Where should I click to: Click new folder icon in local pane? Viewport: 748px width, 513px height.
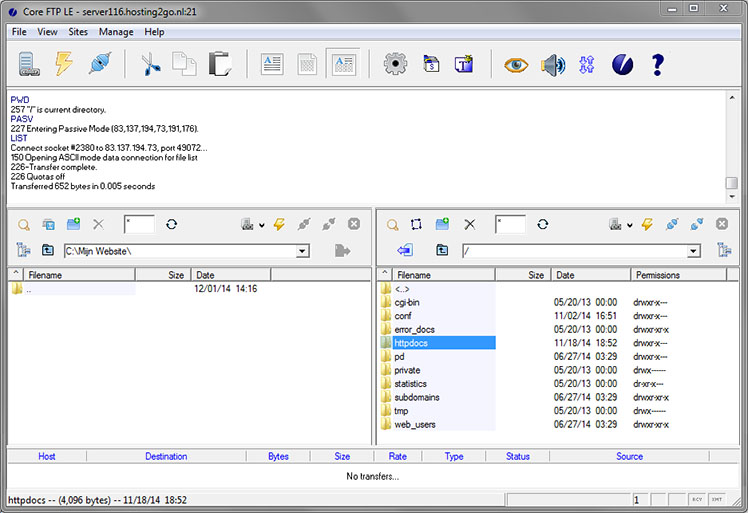point(73,224)
